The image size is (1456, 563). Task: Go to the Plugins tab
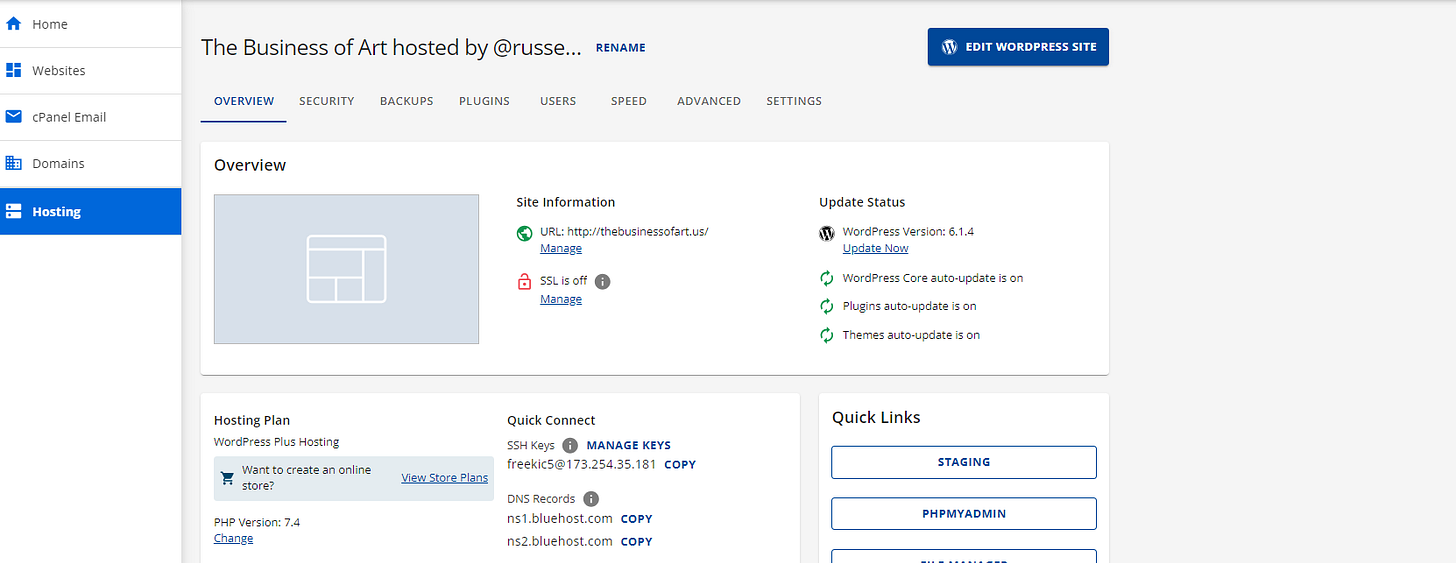[485, 101]
